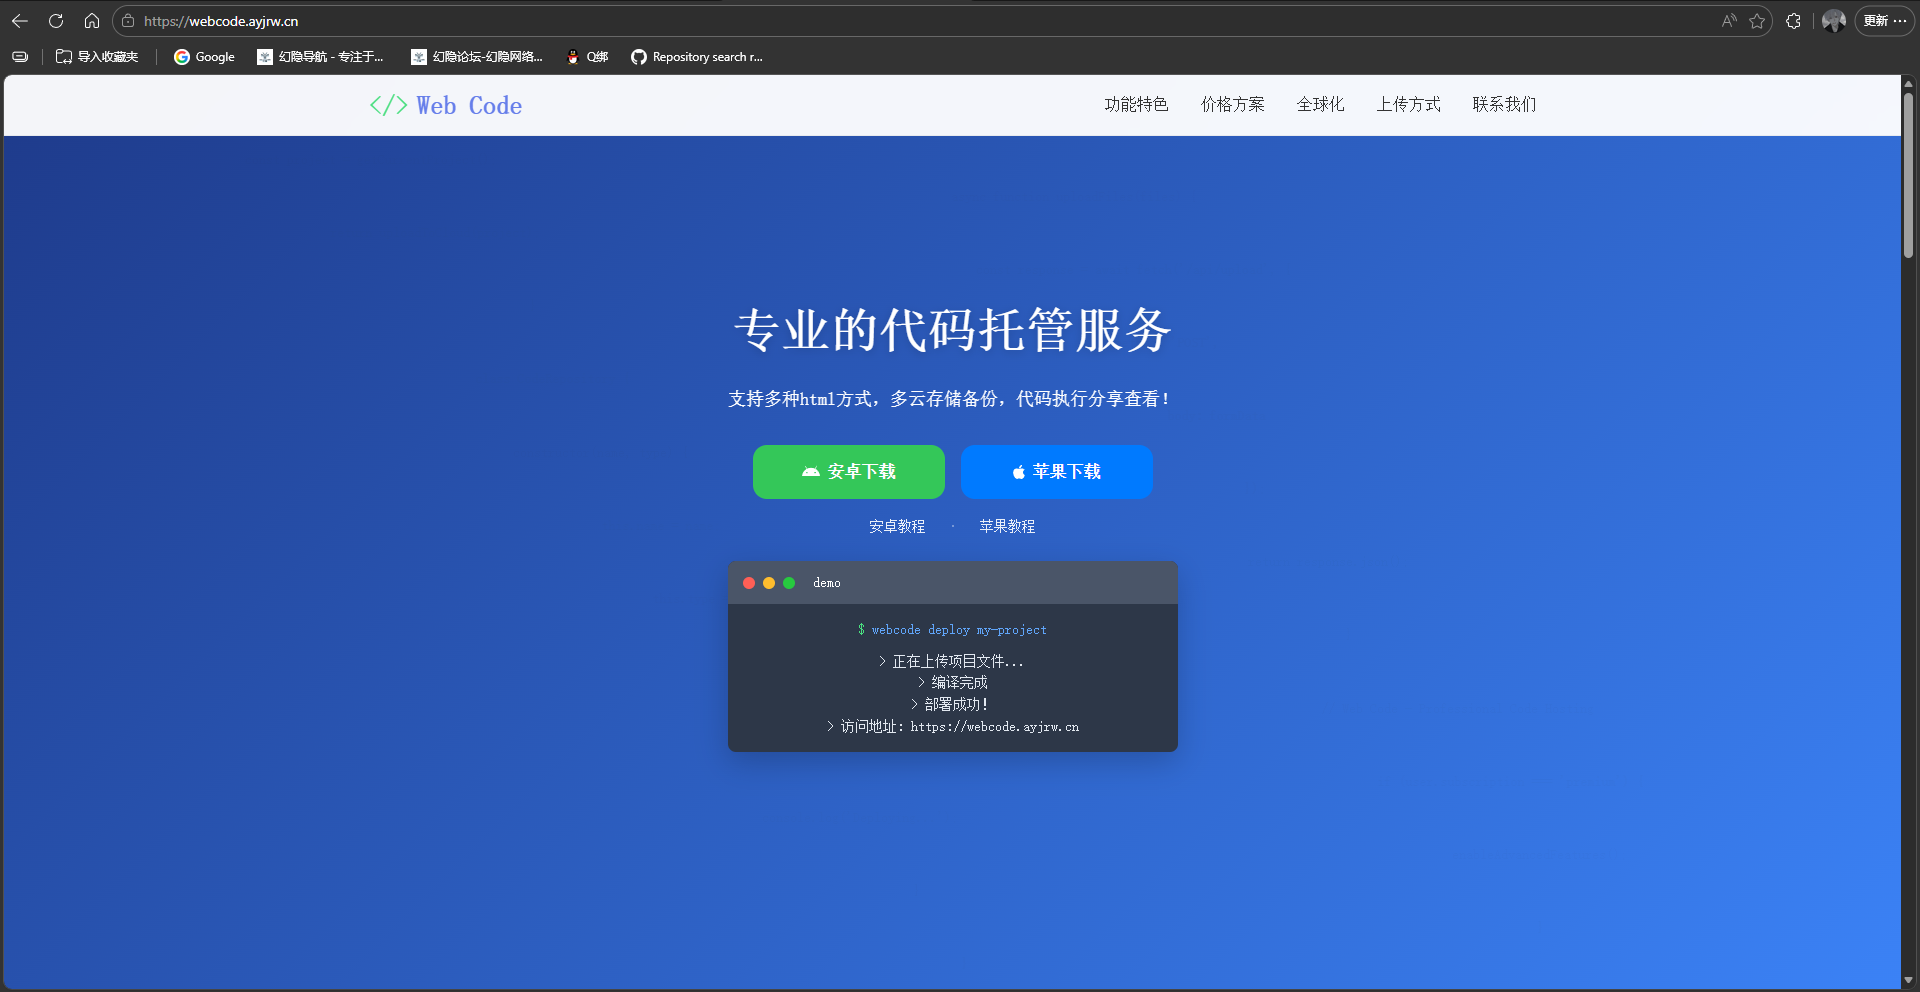Open the Google bookmark

pos(204,57)
